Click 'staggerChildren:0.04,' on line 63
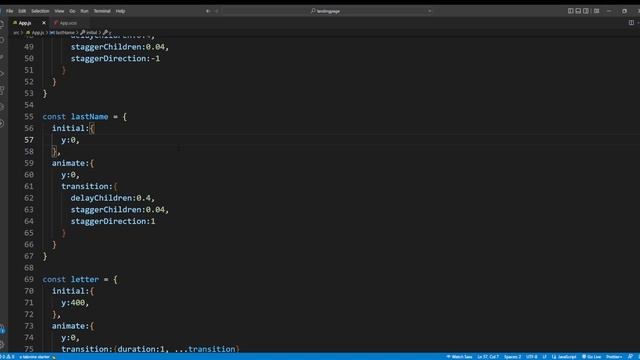 (120, 210)
